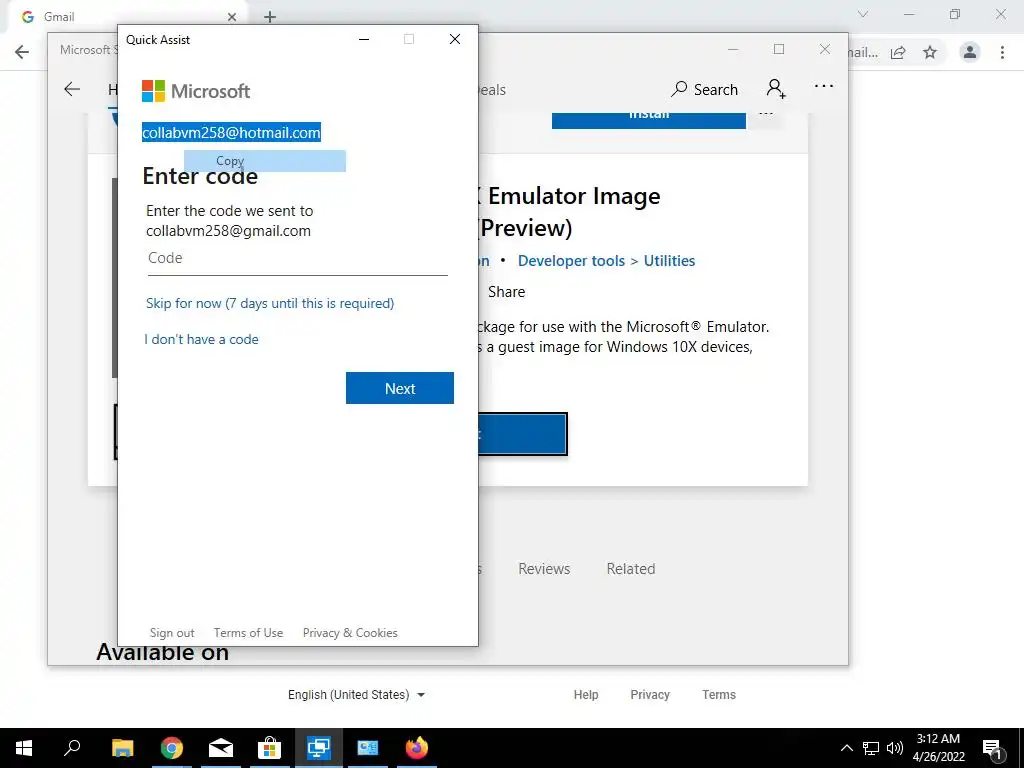Screen dimensions: 1024x768
Task: Open Chrome profile avatar
Action: [x=970, y=52]
